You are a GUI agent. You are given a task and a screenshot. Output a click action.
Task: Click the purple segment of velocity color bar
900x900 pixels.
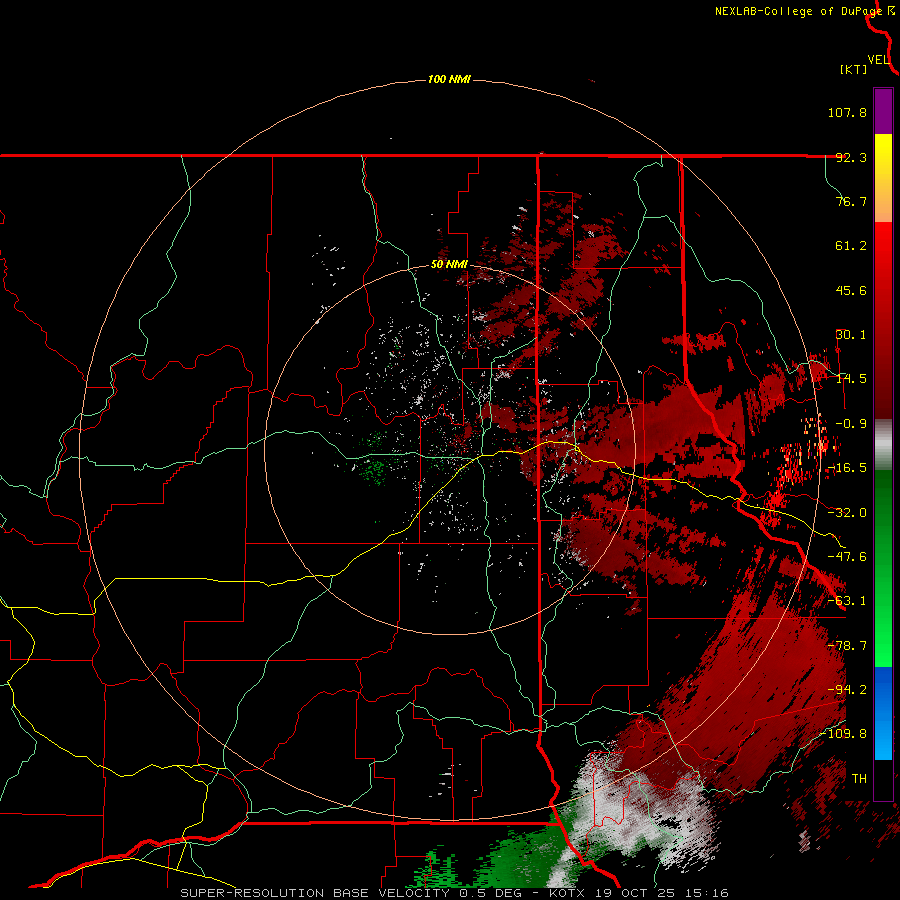(x=883, y=111)
